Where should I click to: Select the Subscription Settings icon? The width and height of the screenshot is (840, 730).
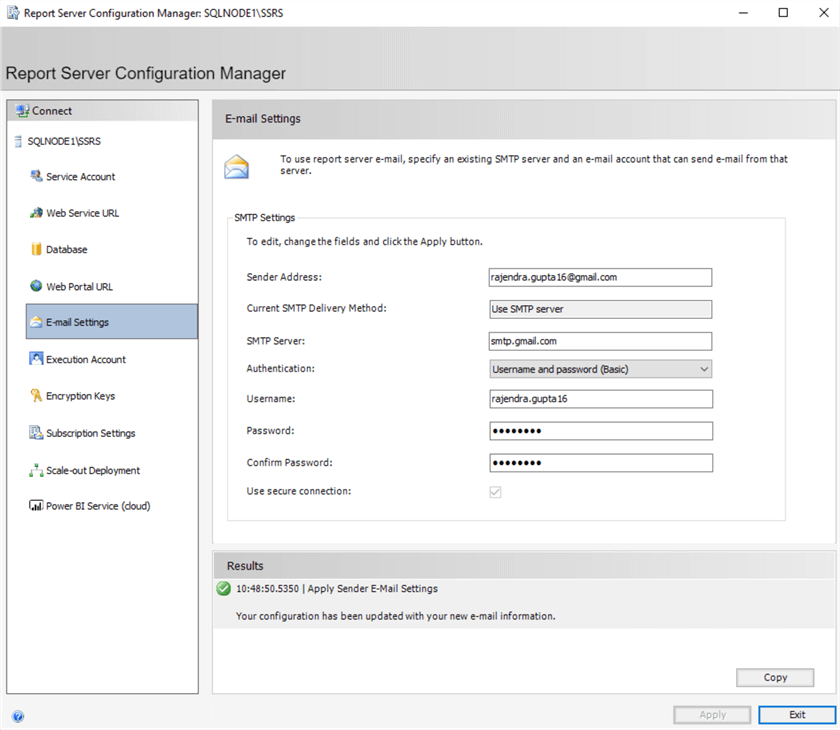pyautogui.click(x=37, y=433)
